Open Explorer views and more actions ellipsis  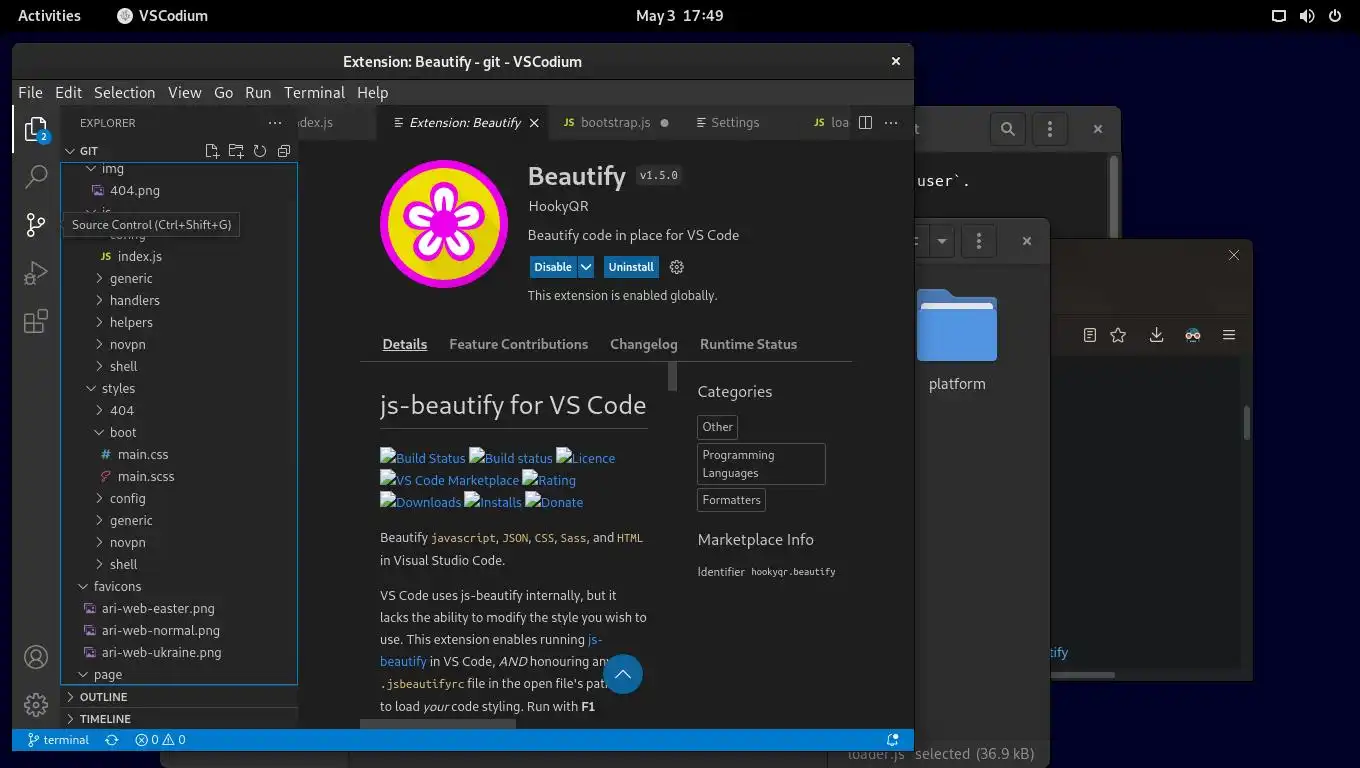coord(275,123)
